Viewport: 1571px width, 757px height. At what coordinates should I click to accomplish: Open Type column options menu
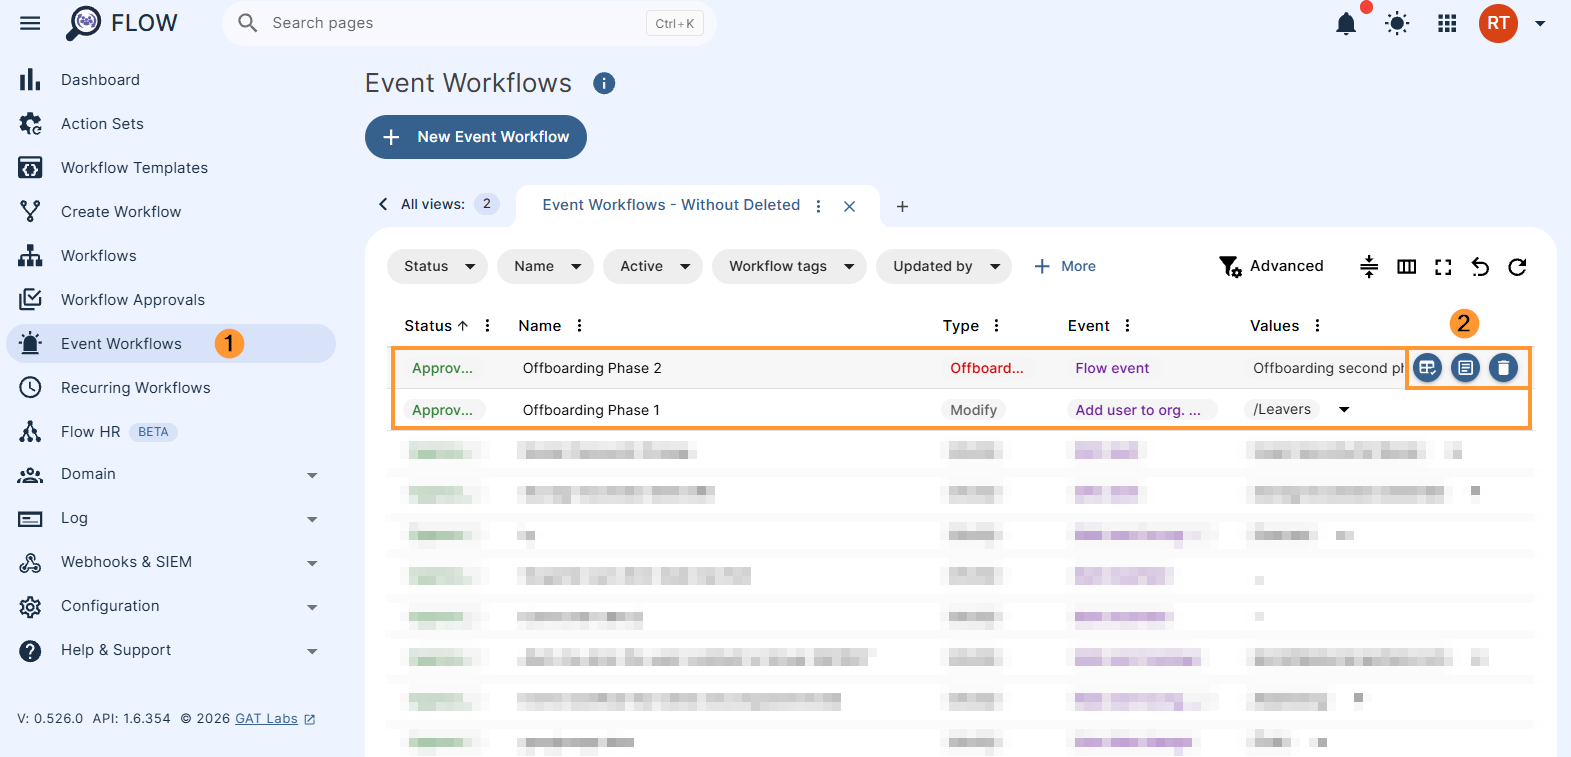pyautogui.click(x=997, y=326)
